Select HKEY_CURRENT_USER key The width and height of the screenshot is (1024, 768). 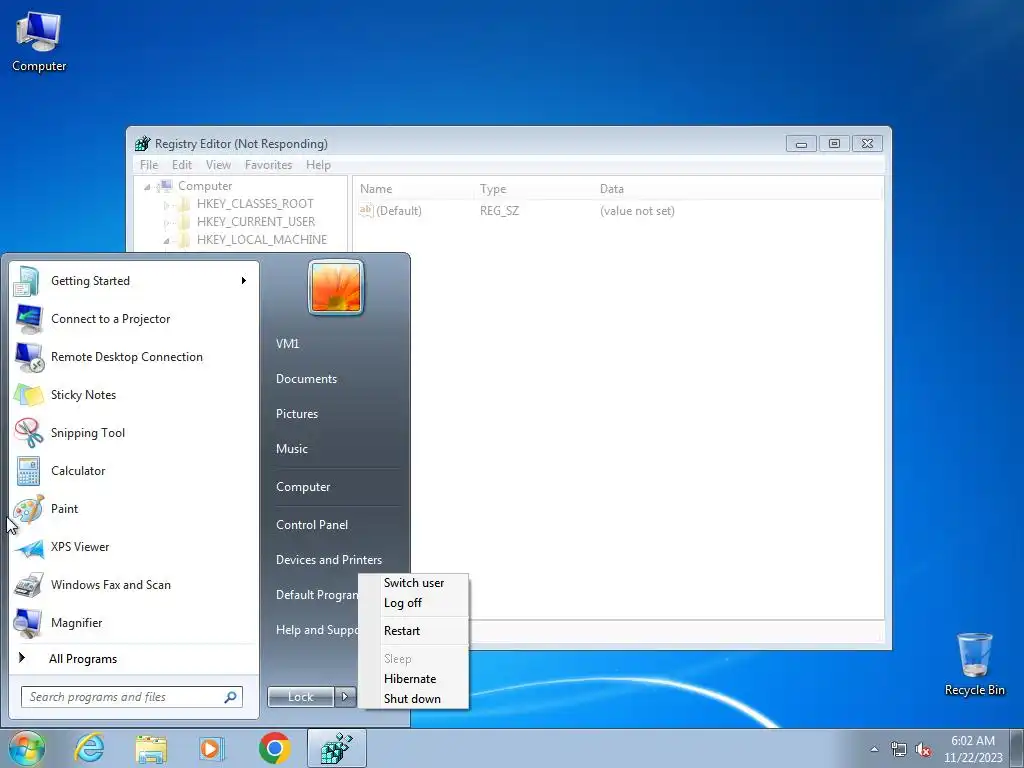tap(256, 222)
